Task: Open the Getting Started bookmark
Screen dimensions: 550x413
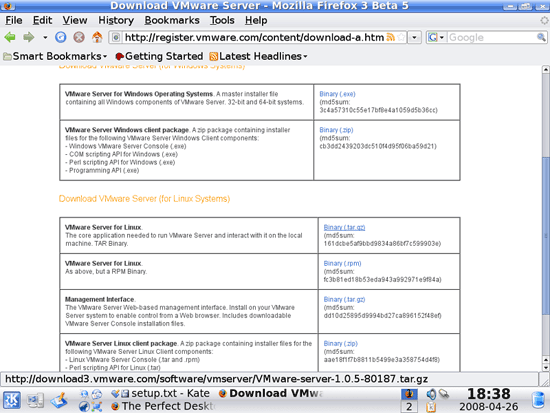Action: [x=159, y=56]
